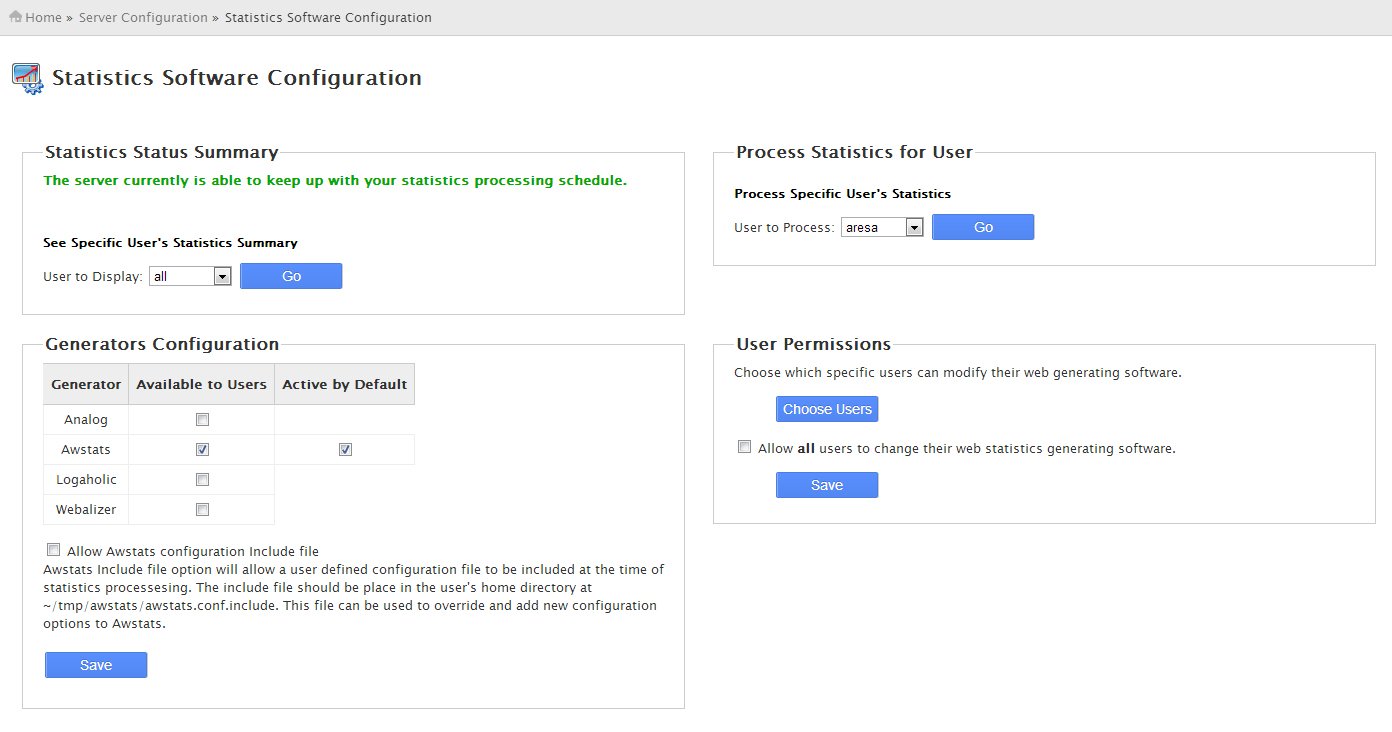Click Choose which specific users description text
Viewport: 1392px width, 732px height.
(x=958, y=373)
